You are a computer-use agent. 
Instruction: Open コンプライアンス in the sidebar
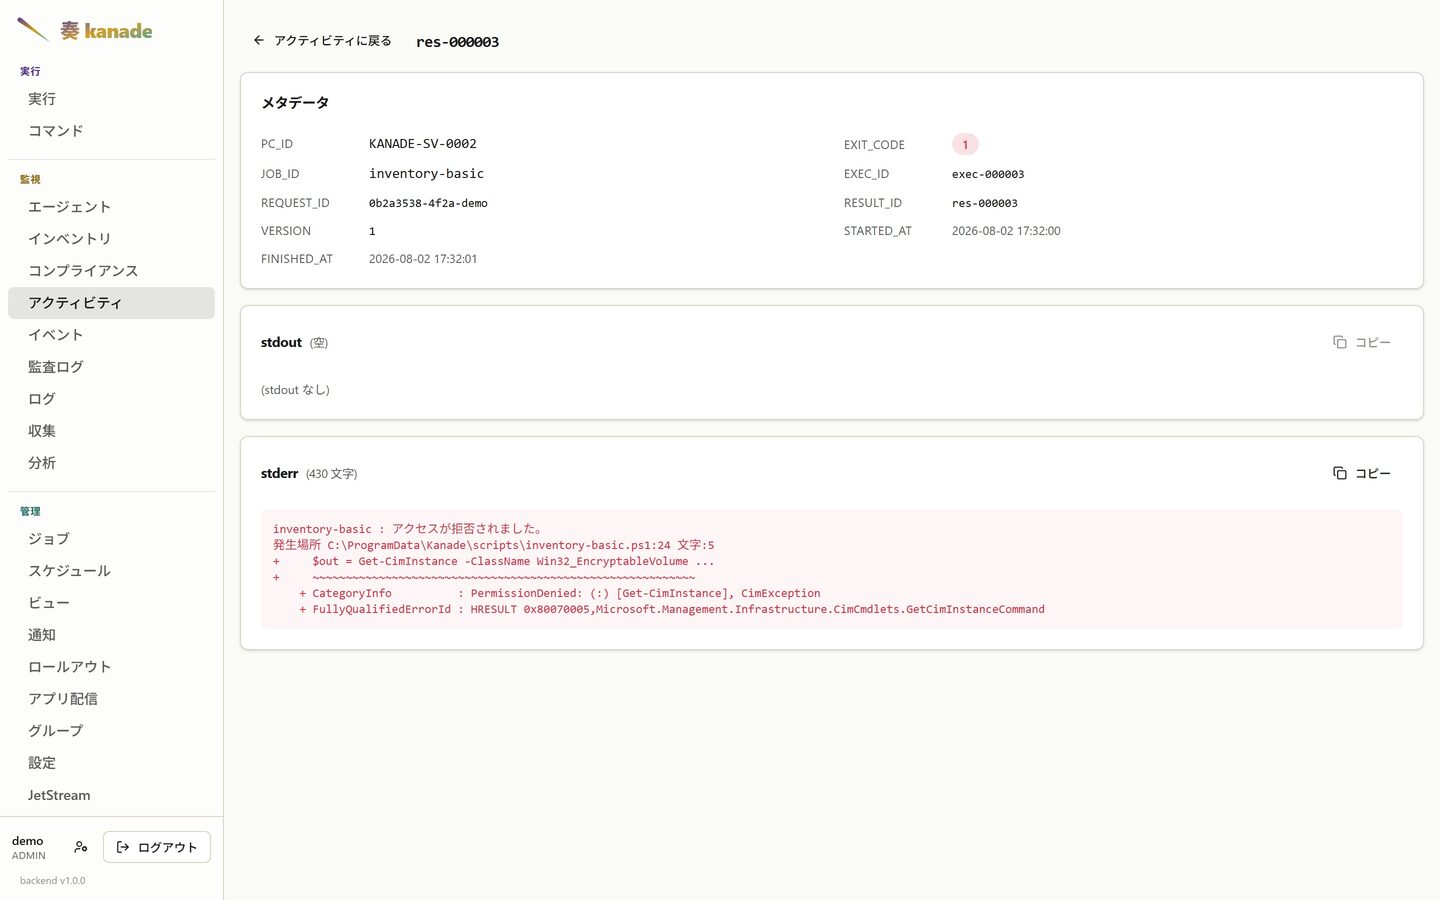coord(111,271)
